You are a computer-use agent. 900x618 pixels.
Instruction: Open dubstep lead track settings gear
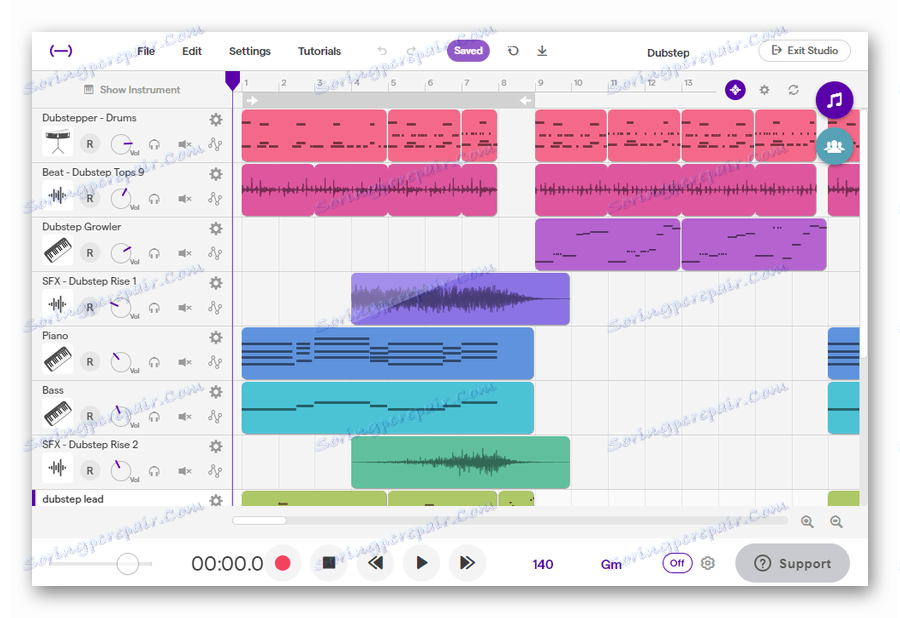[216, 500]
